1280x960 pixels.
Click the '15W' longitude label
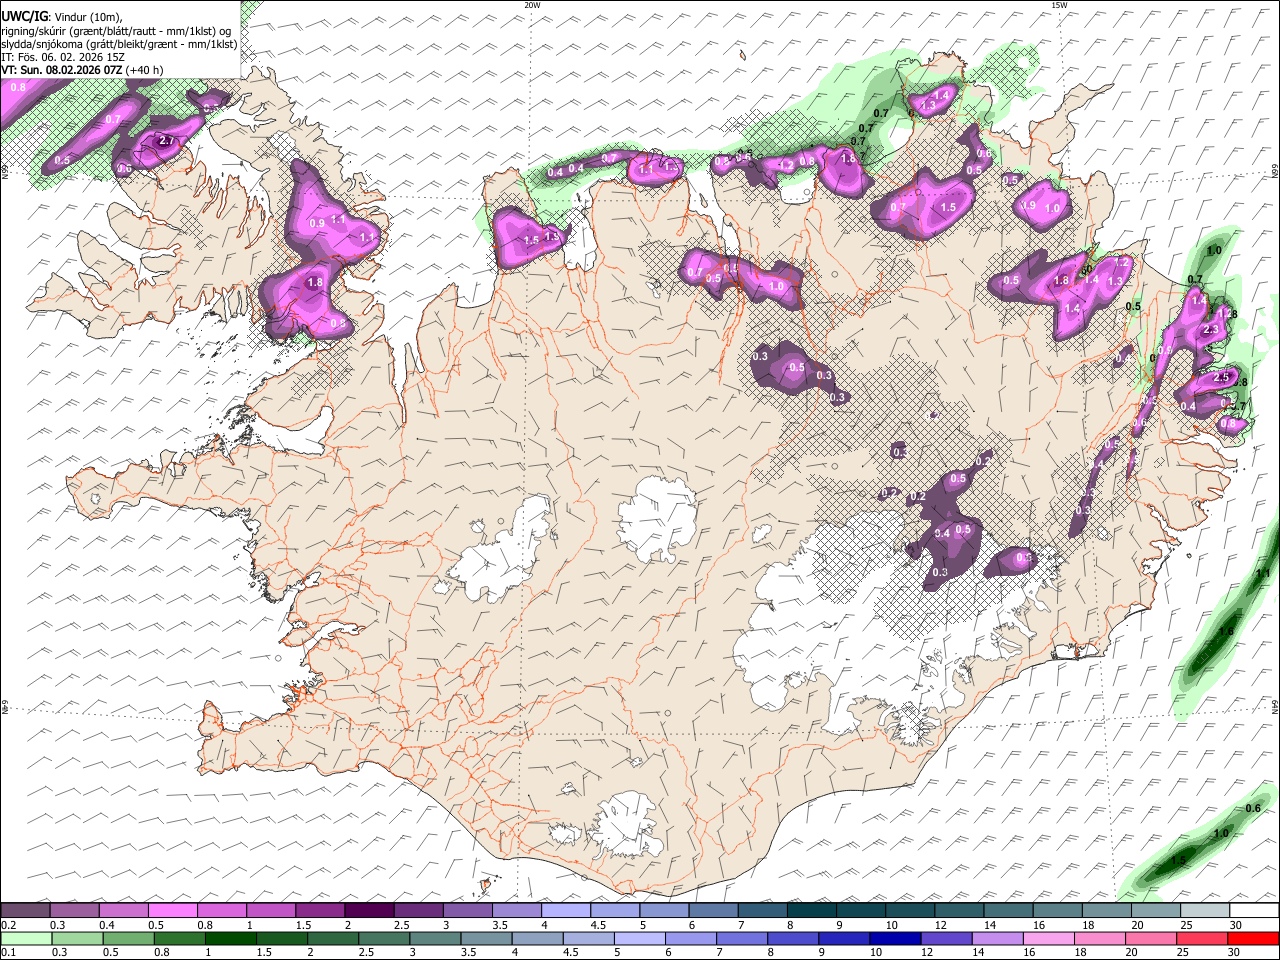coord(1059,5)
